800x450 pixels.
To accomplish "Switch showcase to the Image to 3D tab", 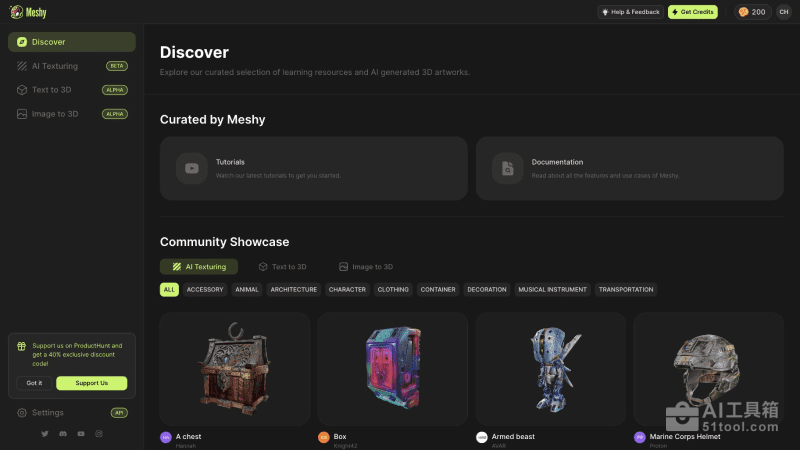I will coord(366,267).
